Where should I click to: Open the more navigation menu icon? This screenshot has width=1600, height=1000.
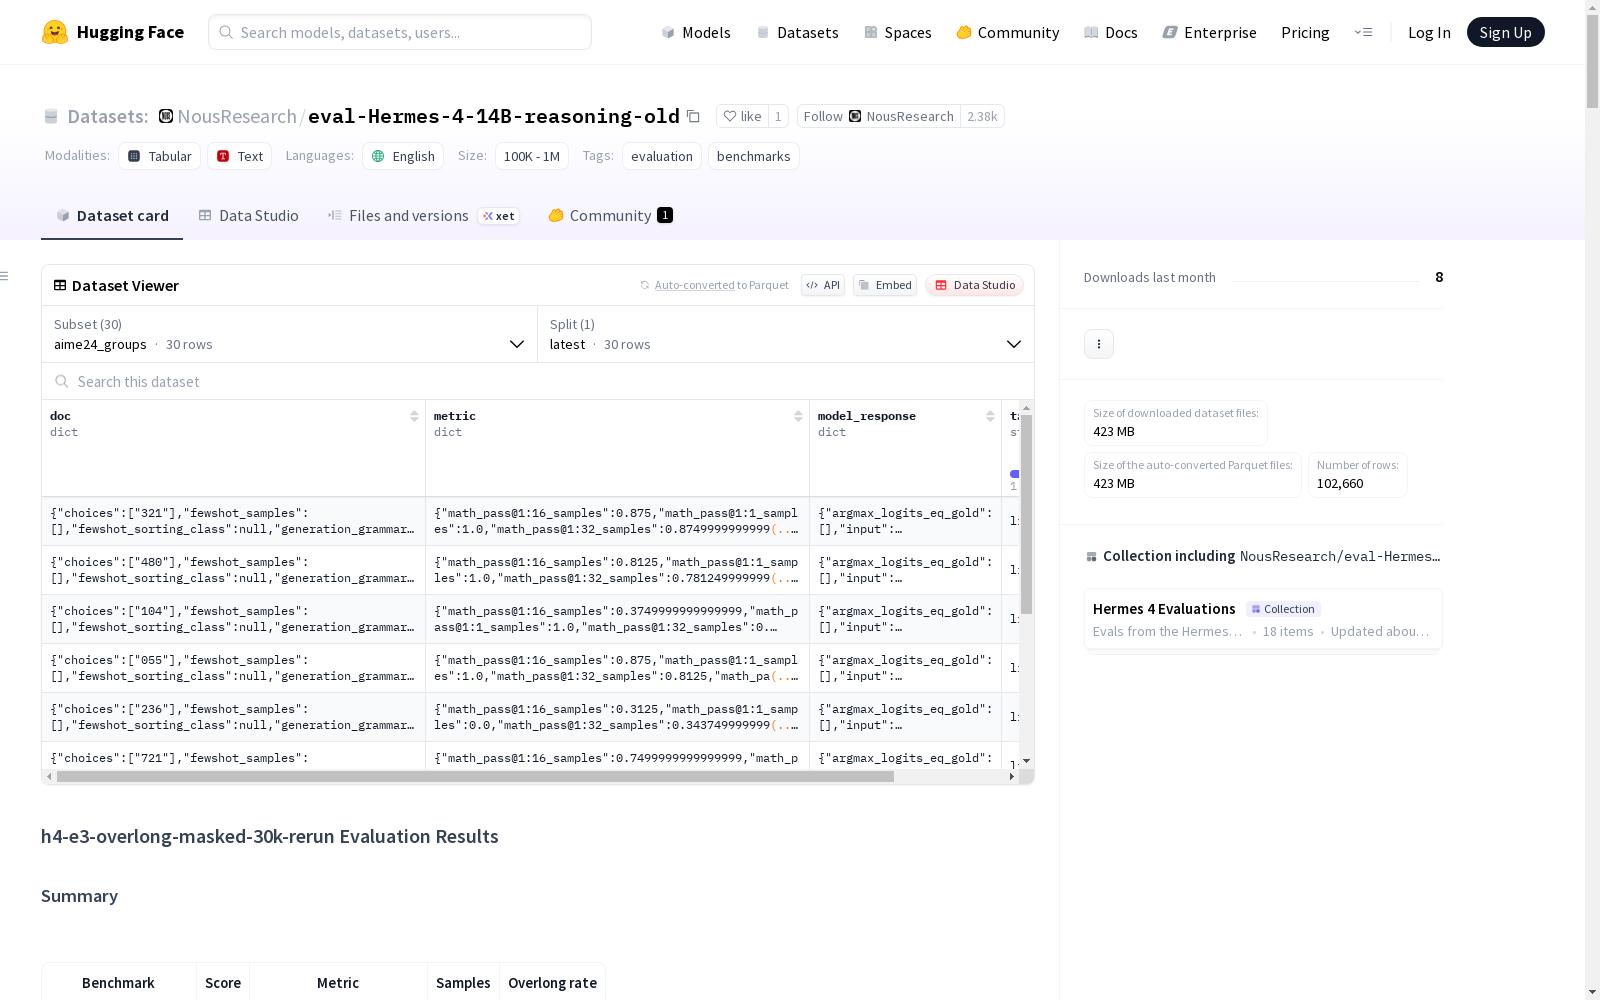1363,32
